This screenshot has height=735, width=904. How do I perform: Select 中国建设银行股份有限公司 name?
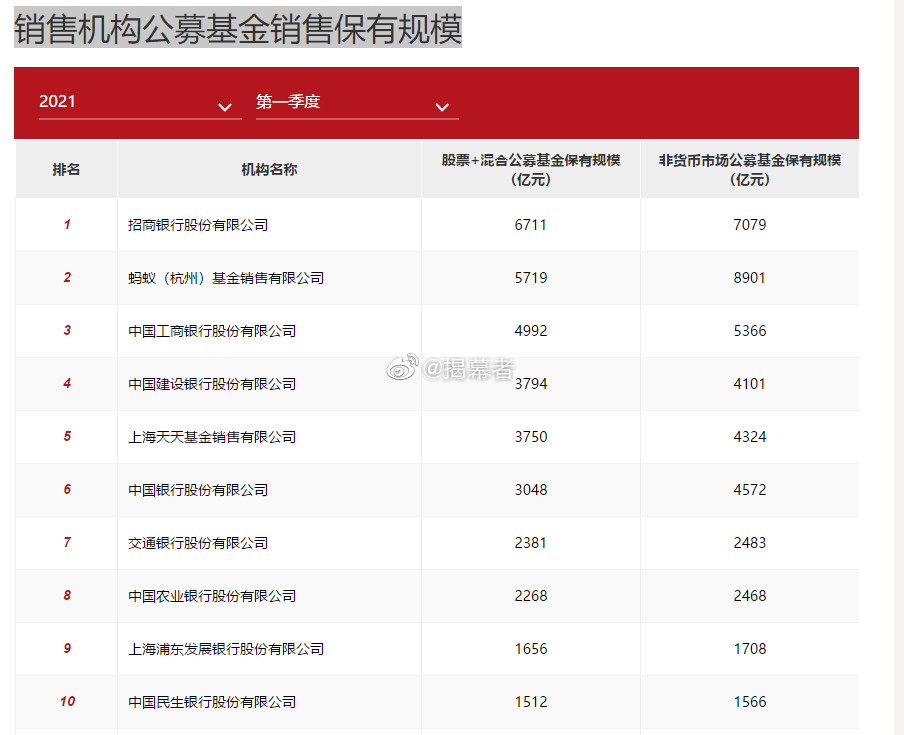212,384
